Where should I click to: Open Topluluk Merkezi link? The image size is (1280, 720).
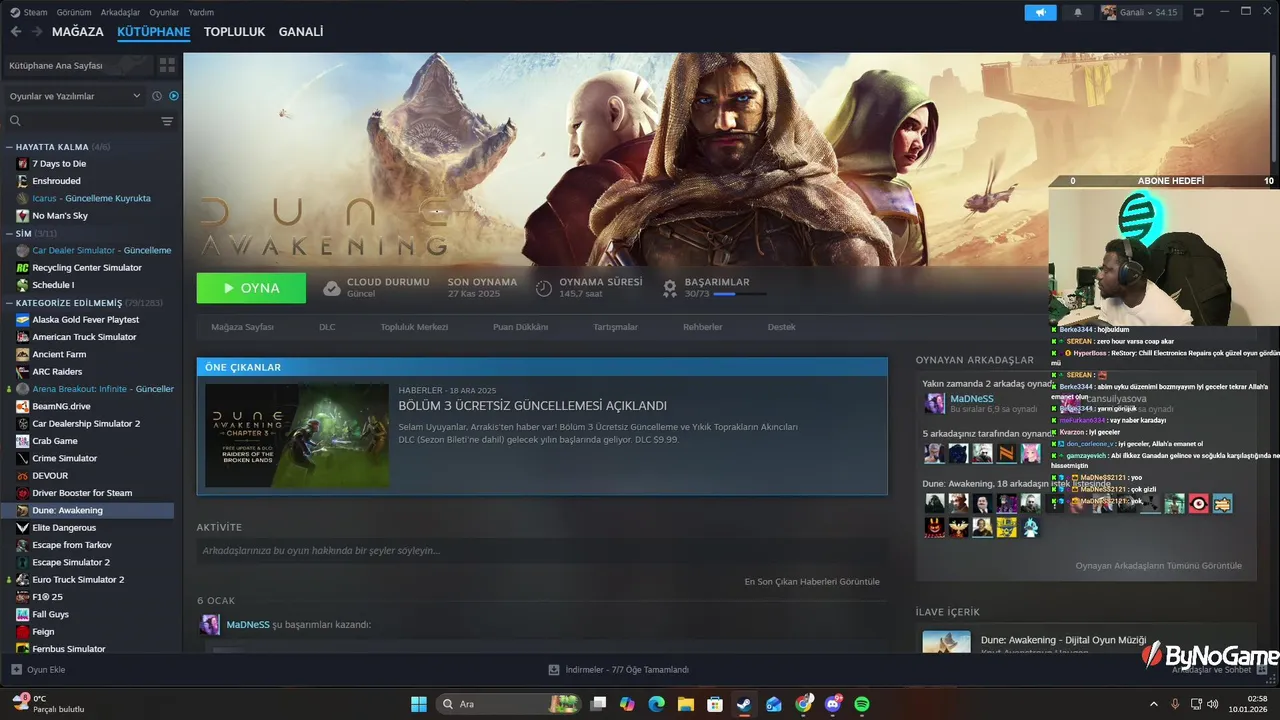(414, 327)
